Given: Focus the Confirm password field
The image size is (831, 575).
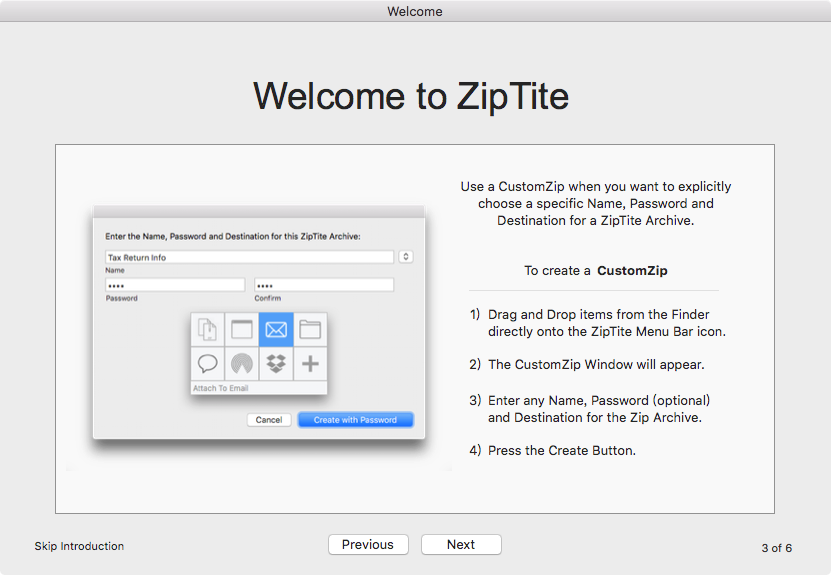Looking at the screenshot, I should 324,285.
